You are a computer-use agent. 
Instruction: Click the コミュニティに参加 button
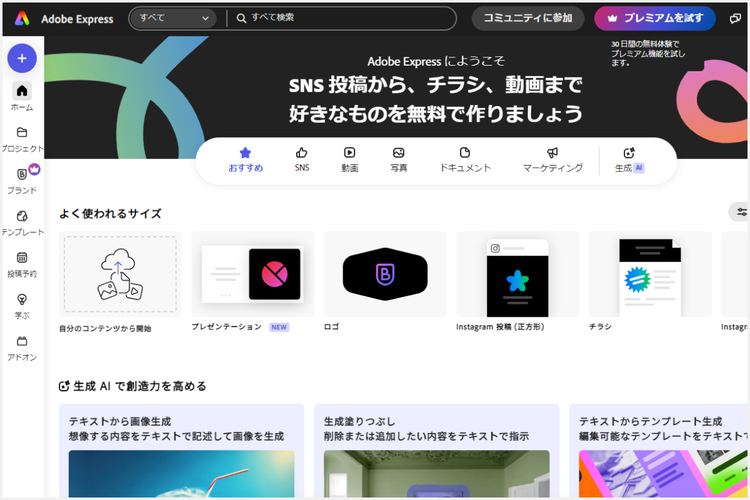tap(528, 18)
